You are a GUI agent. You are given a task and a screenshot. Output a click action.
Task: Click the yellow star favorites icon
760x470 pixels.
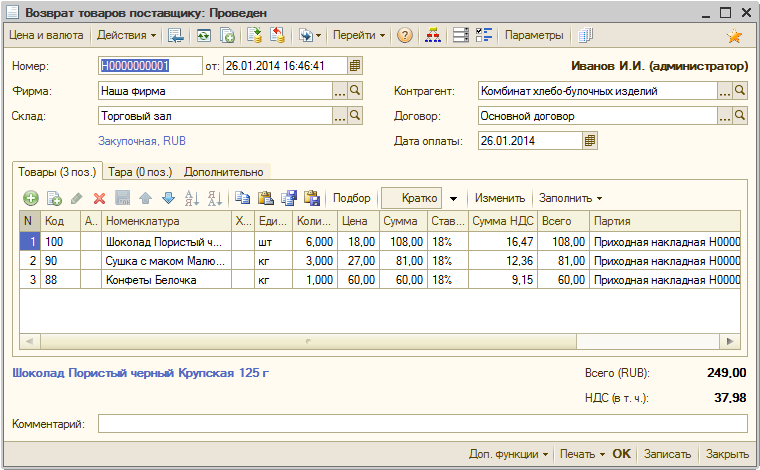(x=734, y=36)
